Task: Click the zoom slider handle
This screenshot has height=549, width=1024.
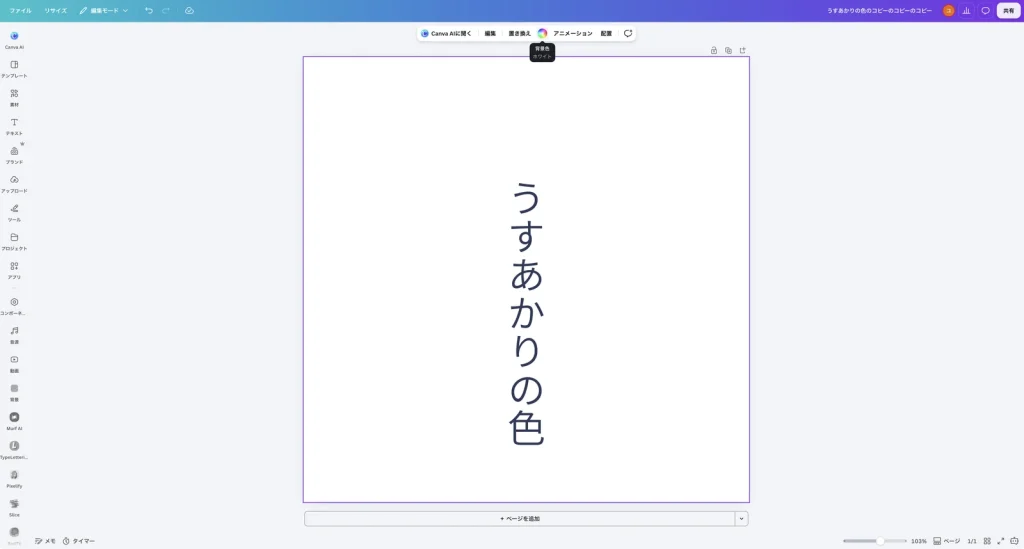Action: tap(880, 541)
